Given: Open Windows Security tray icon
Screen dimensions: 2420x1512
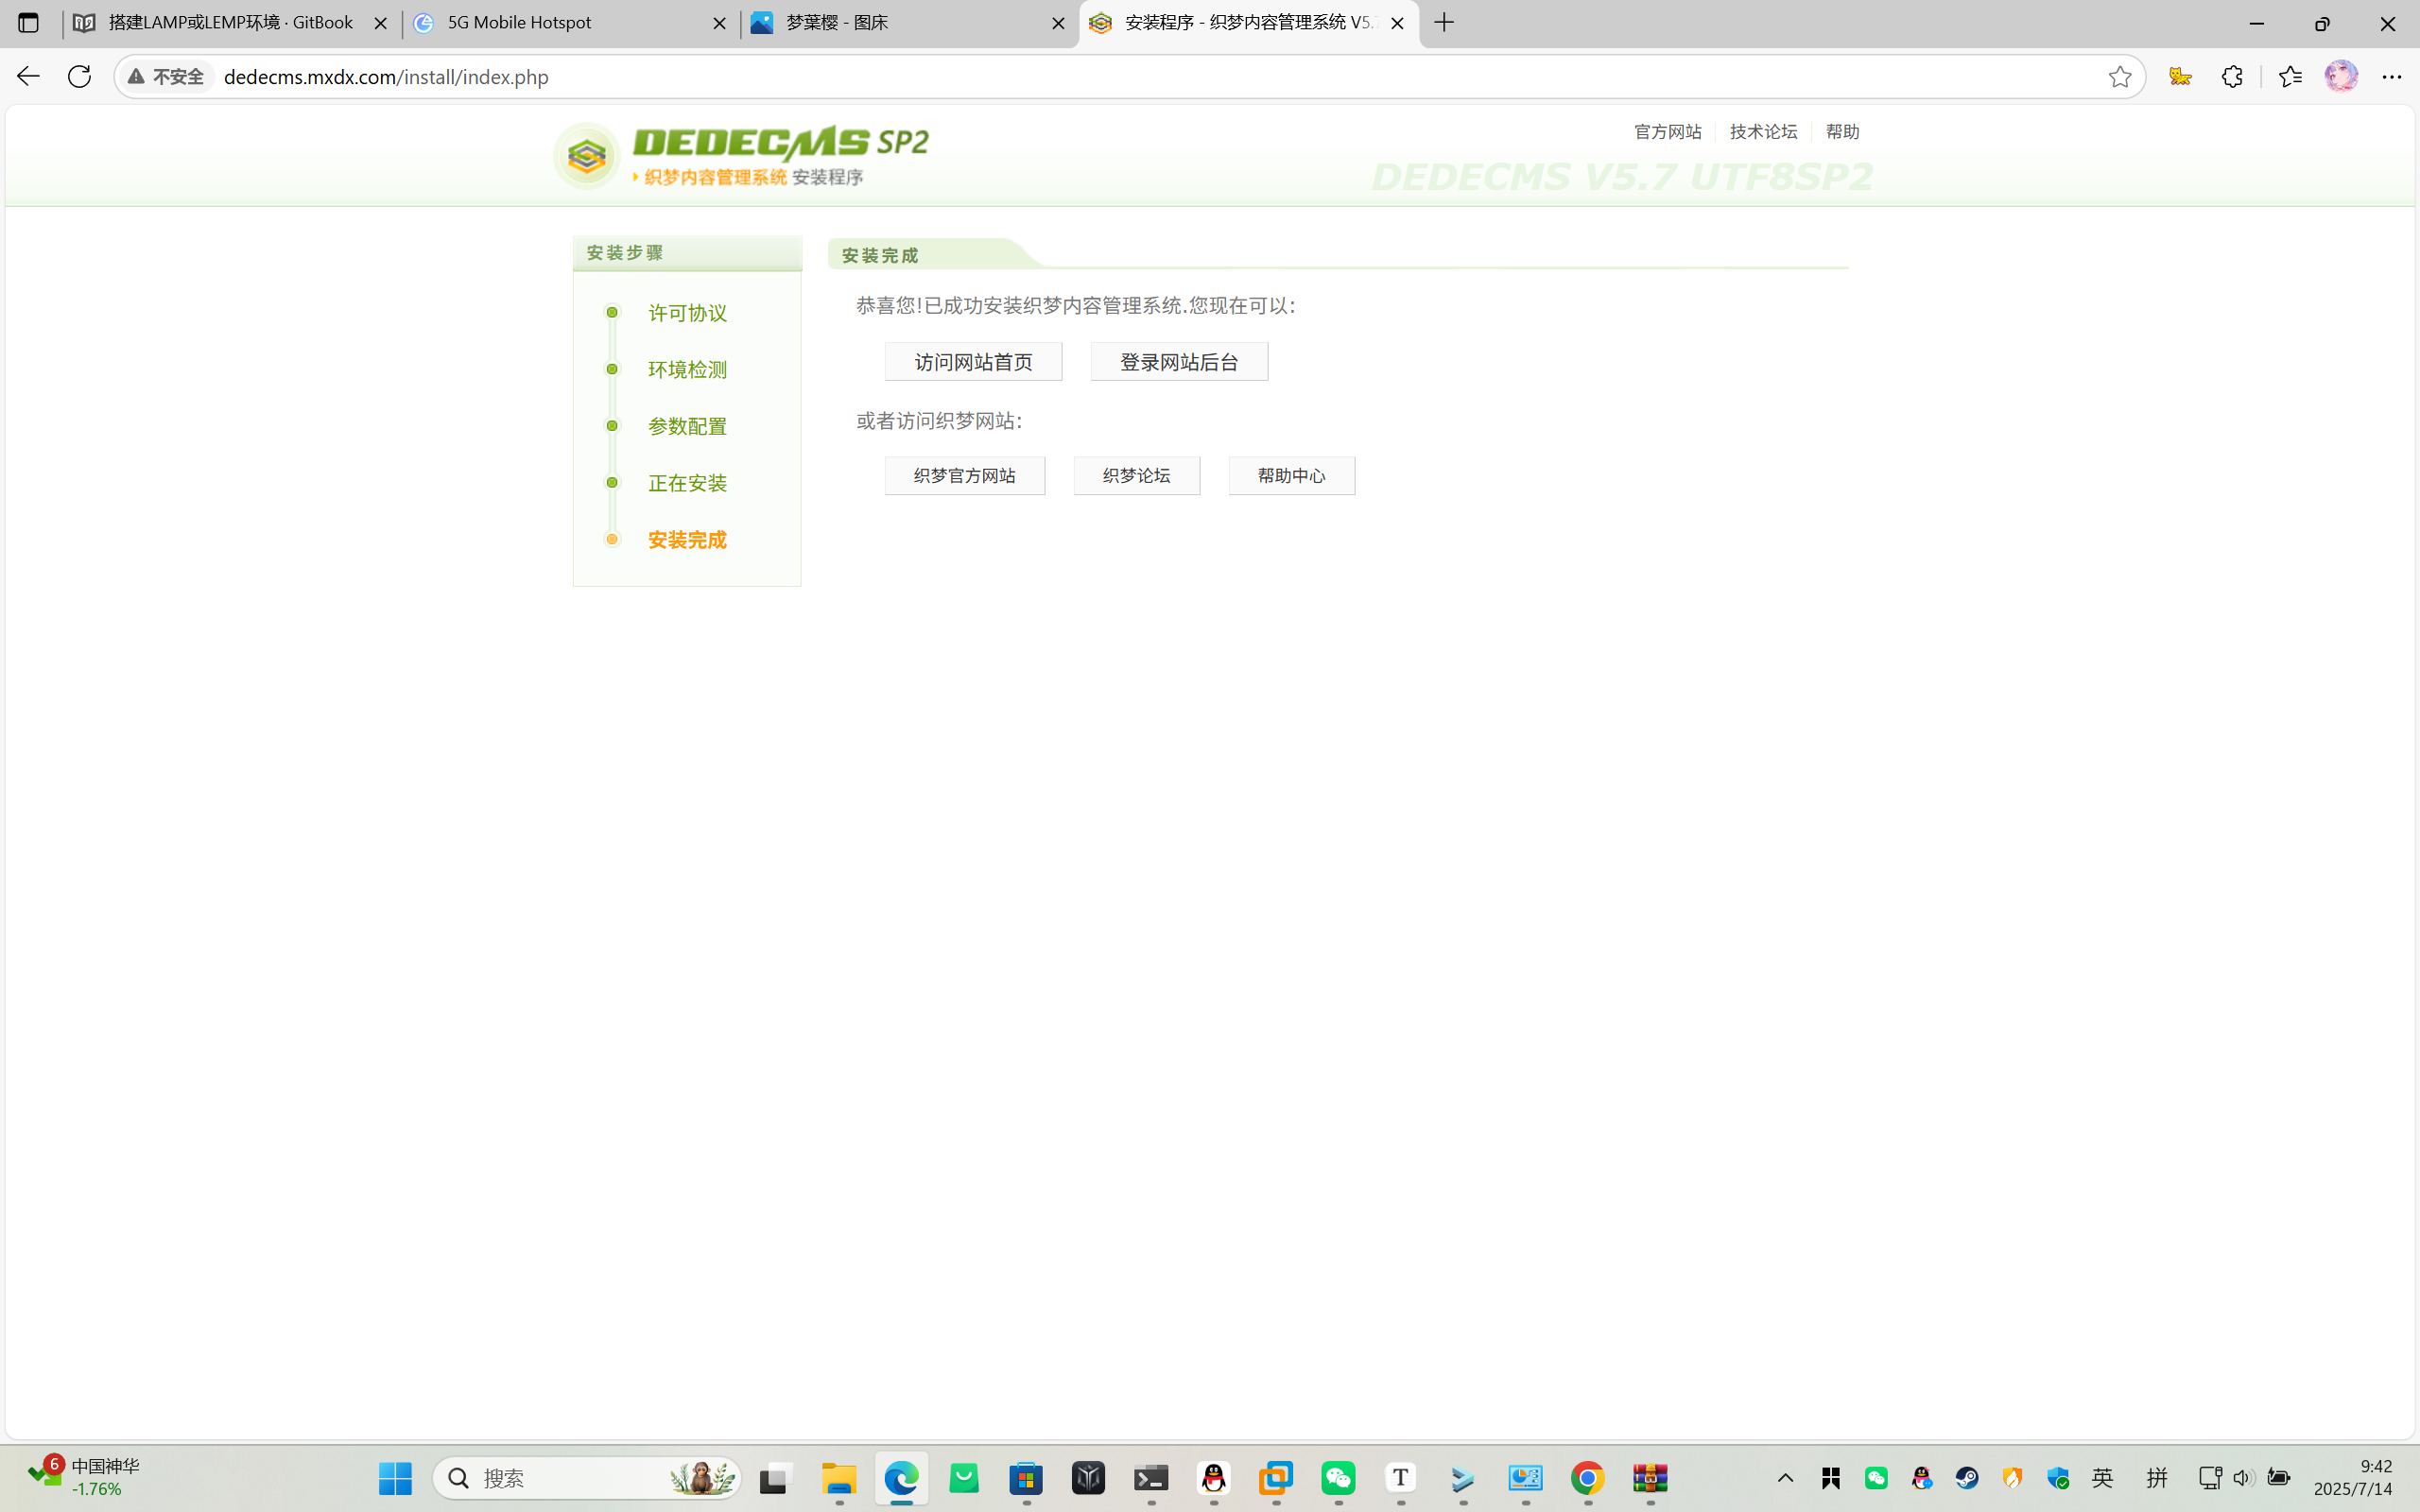Looking at the screenshot, I should point(2057,1478).
